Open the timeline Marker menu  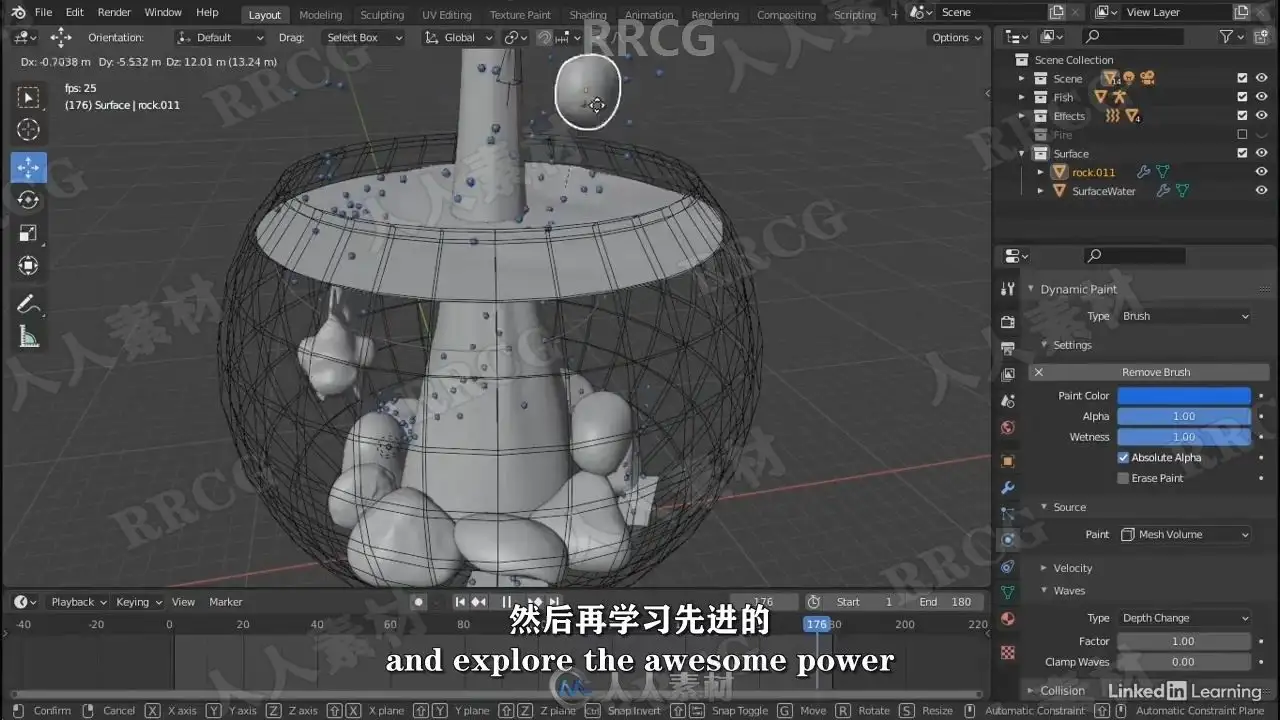[x=226, y=602]
